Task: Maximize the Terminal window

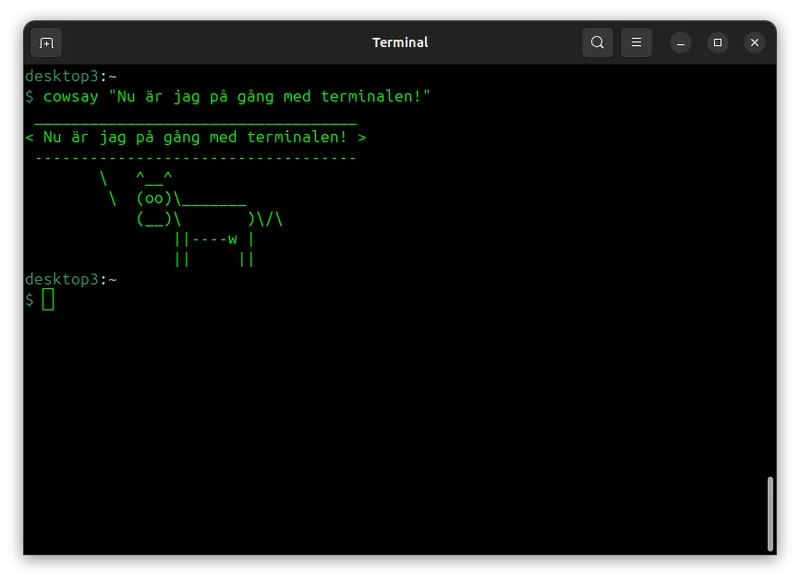Action: coord(717,42)
